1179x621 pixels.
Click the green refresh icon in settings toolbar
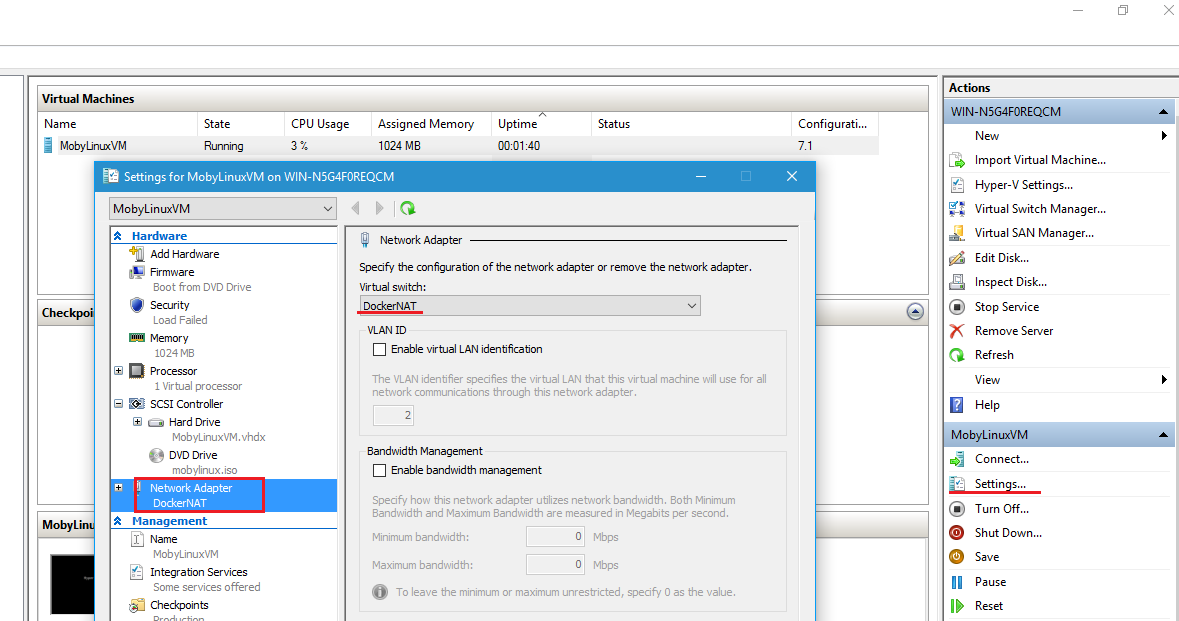click(x=408, y=208)
